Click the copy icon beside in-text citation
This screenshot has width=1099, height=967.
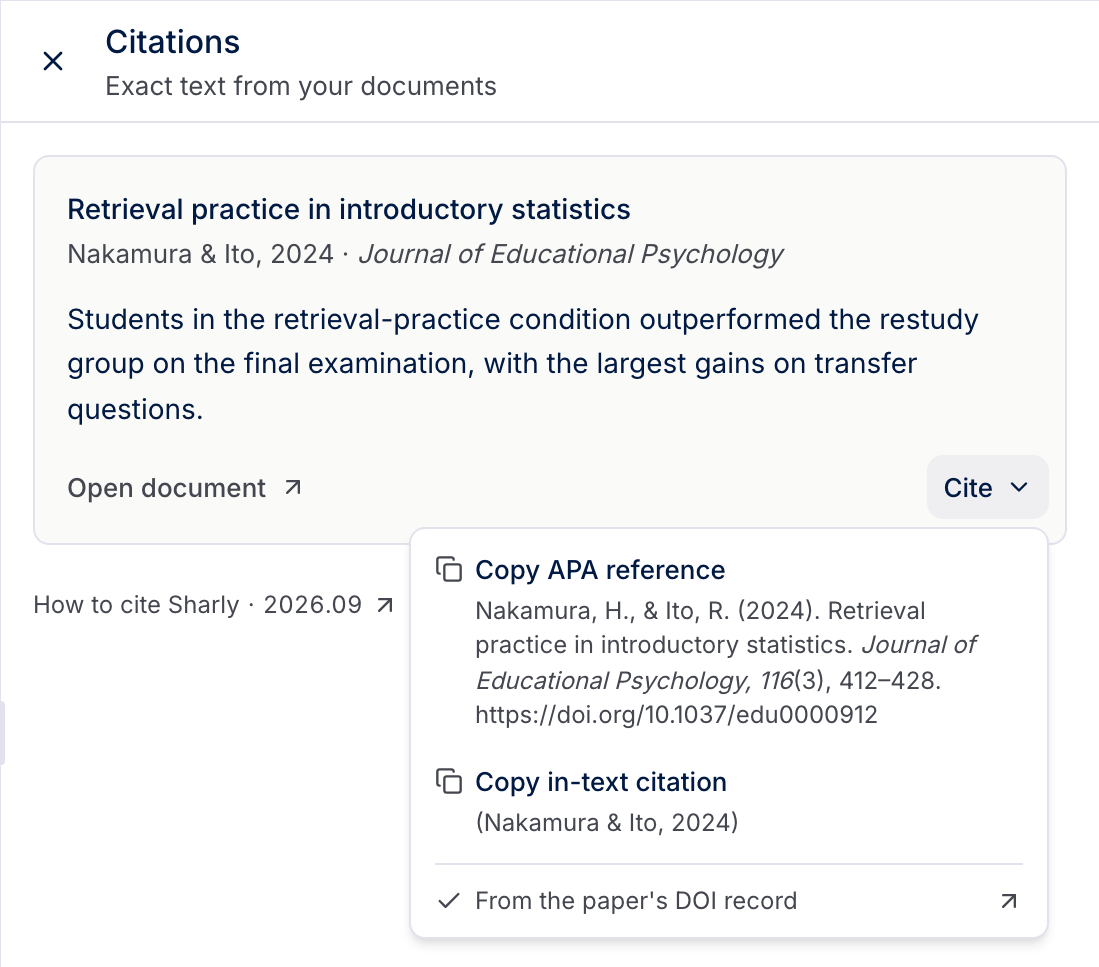pyautogui.click(x=449, y=781)
